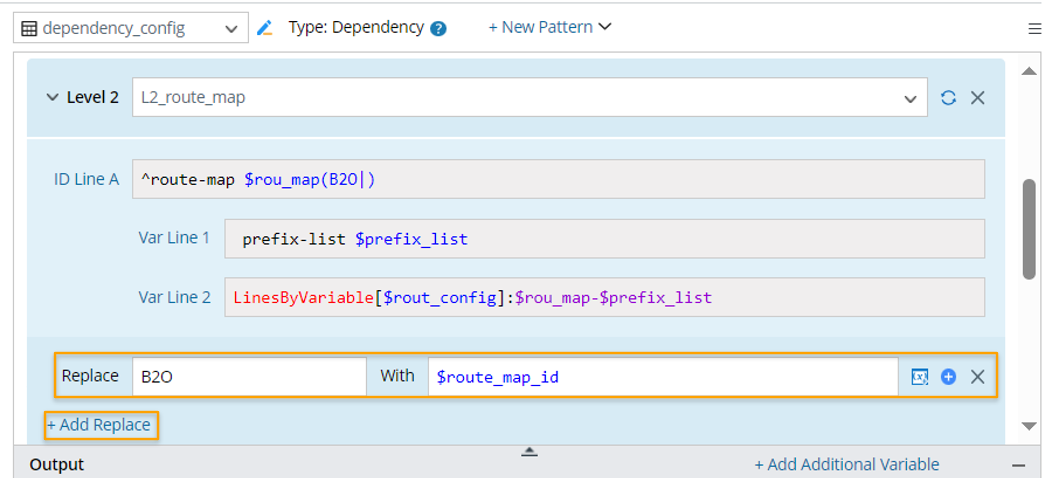Click the refresh icon for Level 2 pattern
The image size is (1048, 478).
(948, 98)
